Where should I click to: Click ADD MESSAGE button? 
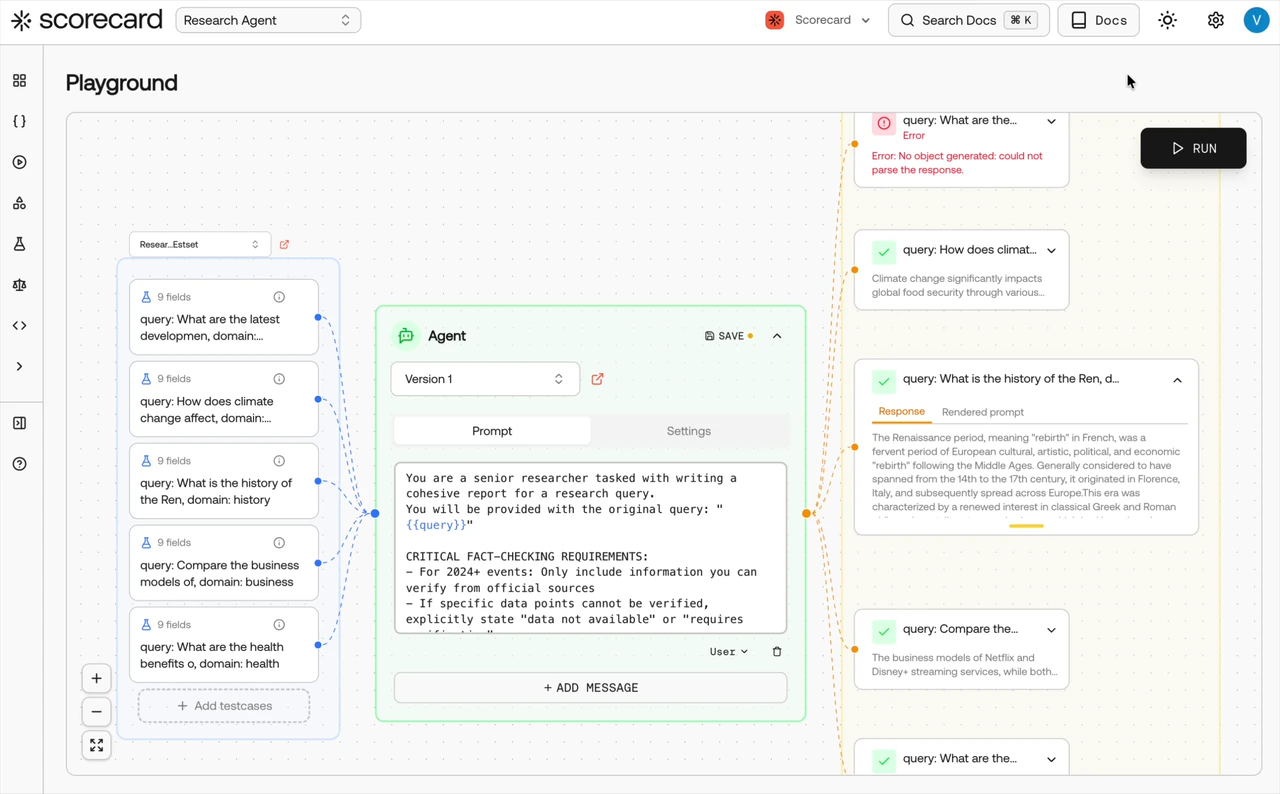(x=590, y=688)
